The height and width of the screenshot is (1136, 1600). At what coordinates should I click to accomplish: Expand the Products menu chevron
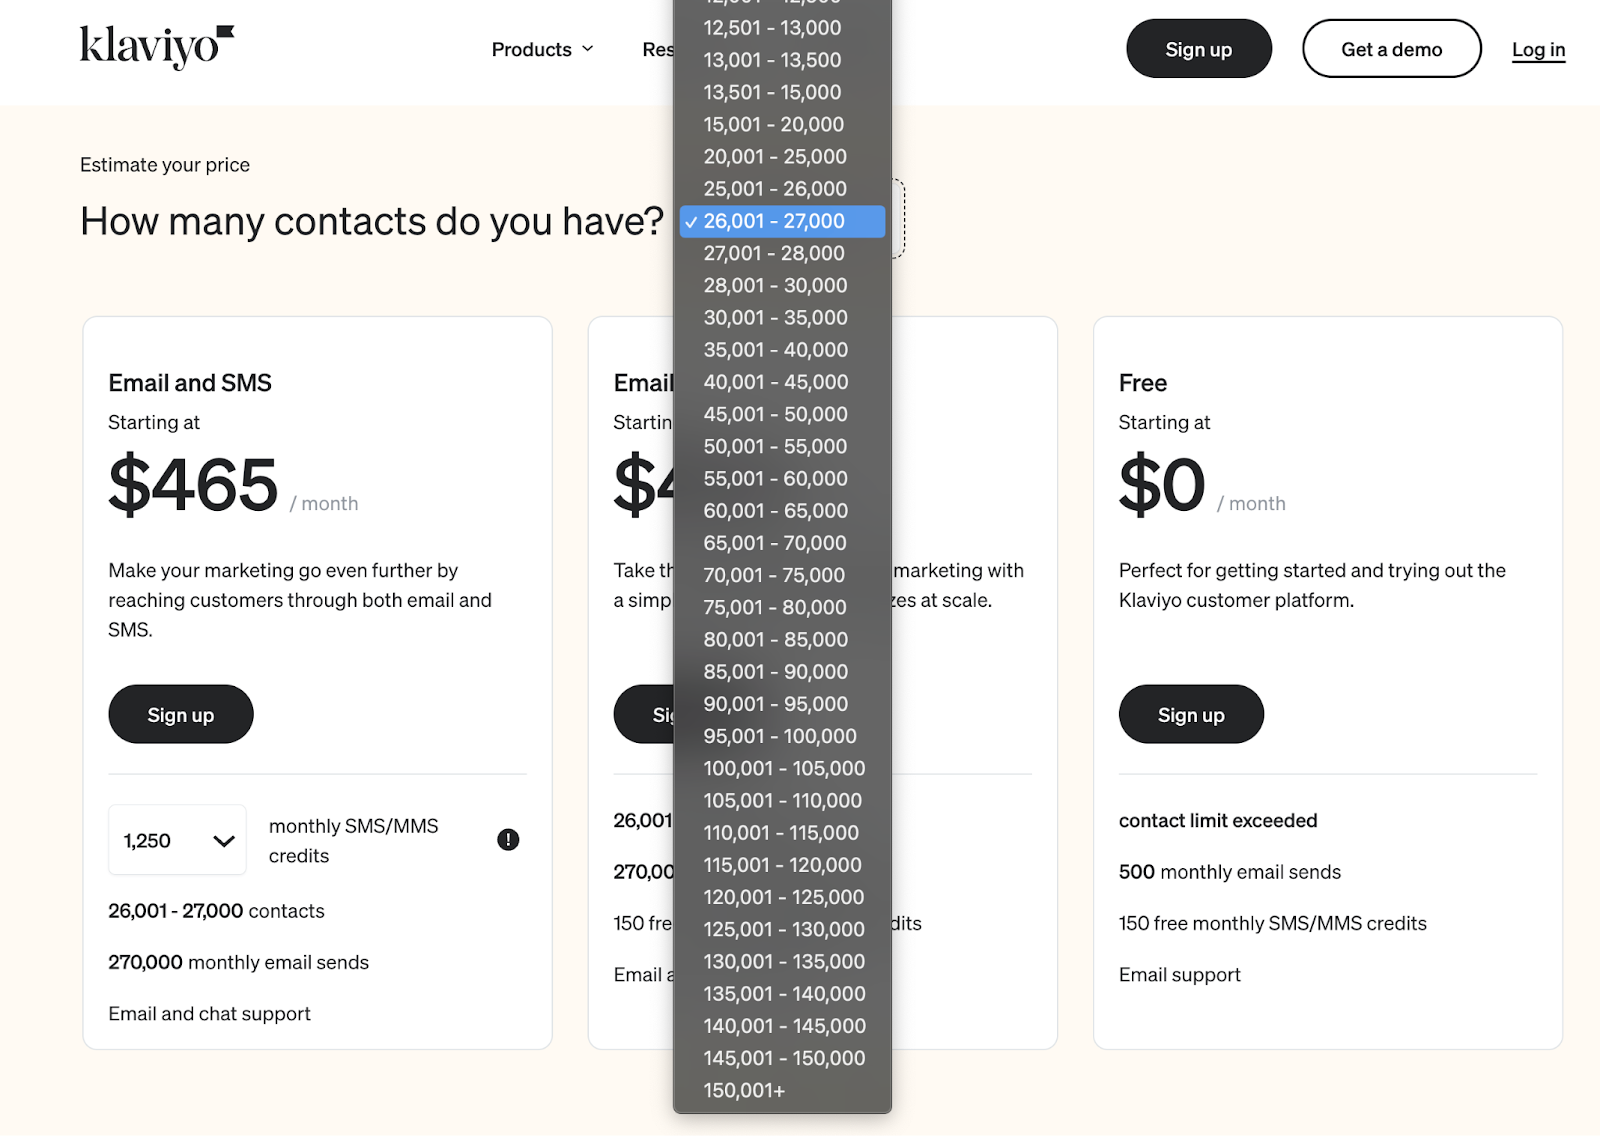coord(588,49)
